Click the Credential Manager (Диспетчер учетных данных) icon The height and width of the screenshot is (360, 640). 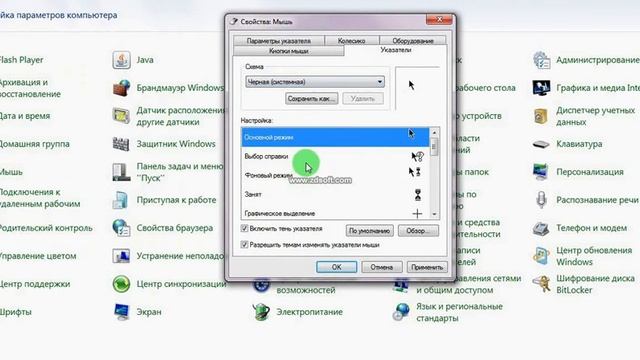coord(541,116)
